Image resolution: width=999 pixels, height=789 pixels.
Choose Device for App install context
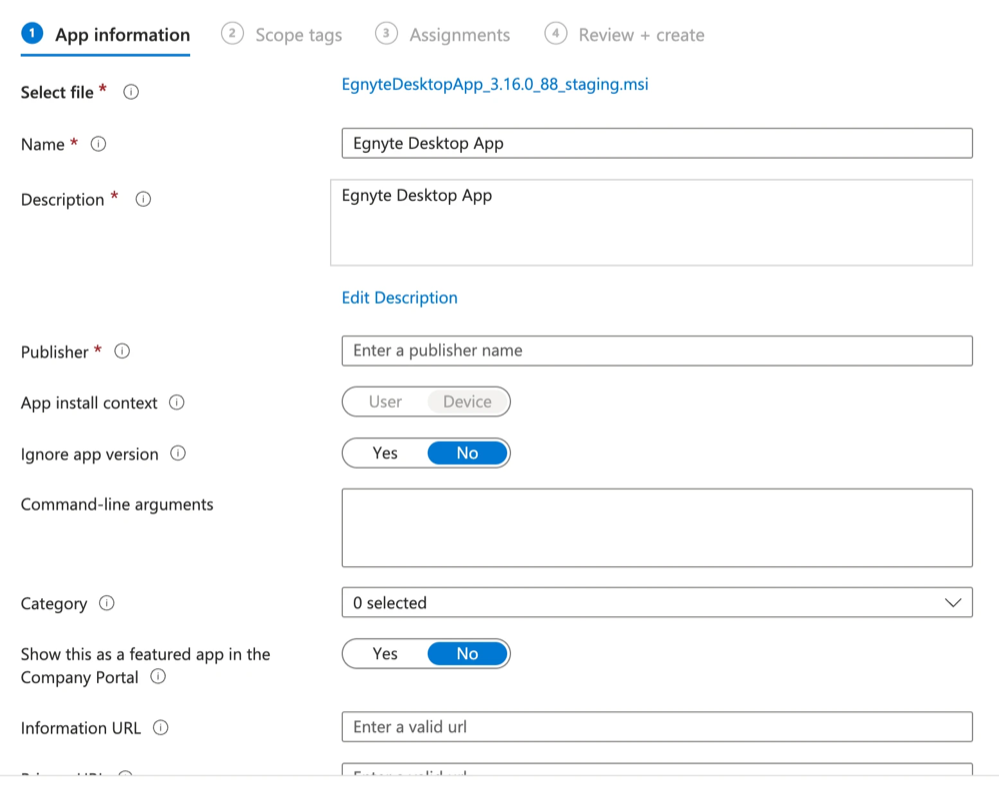tap(468, 402)
